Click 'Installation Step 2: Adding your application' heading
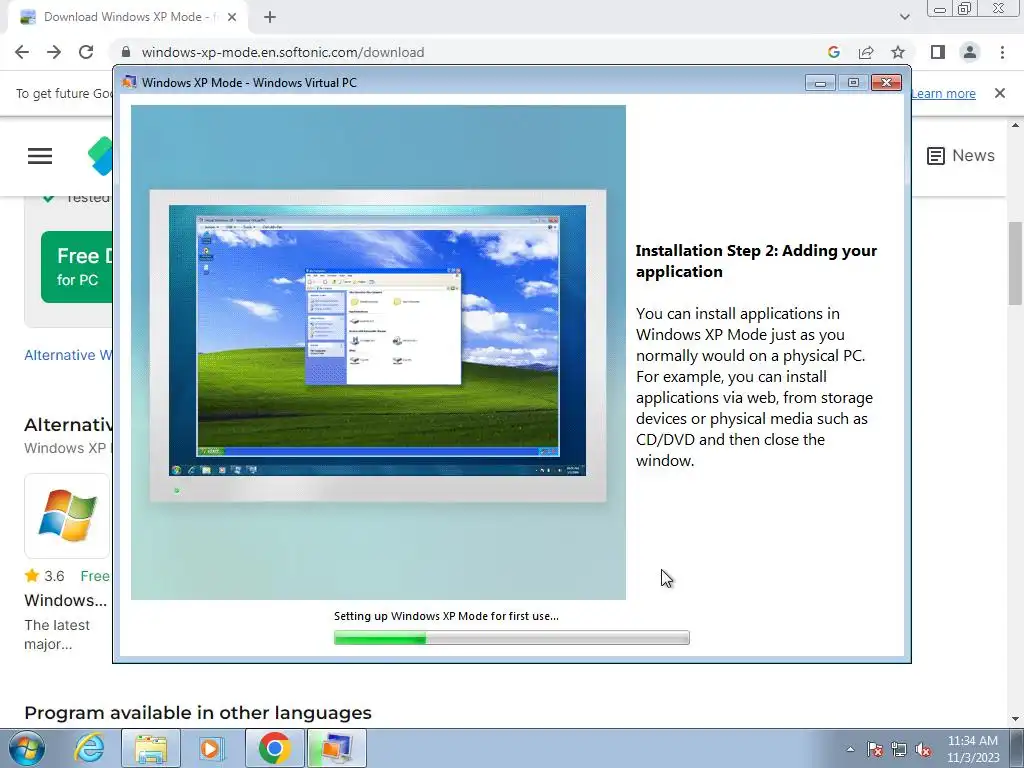 [756, 261]
